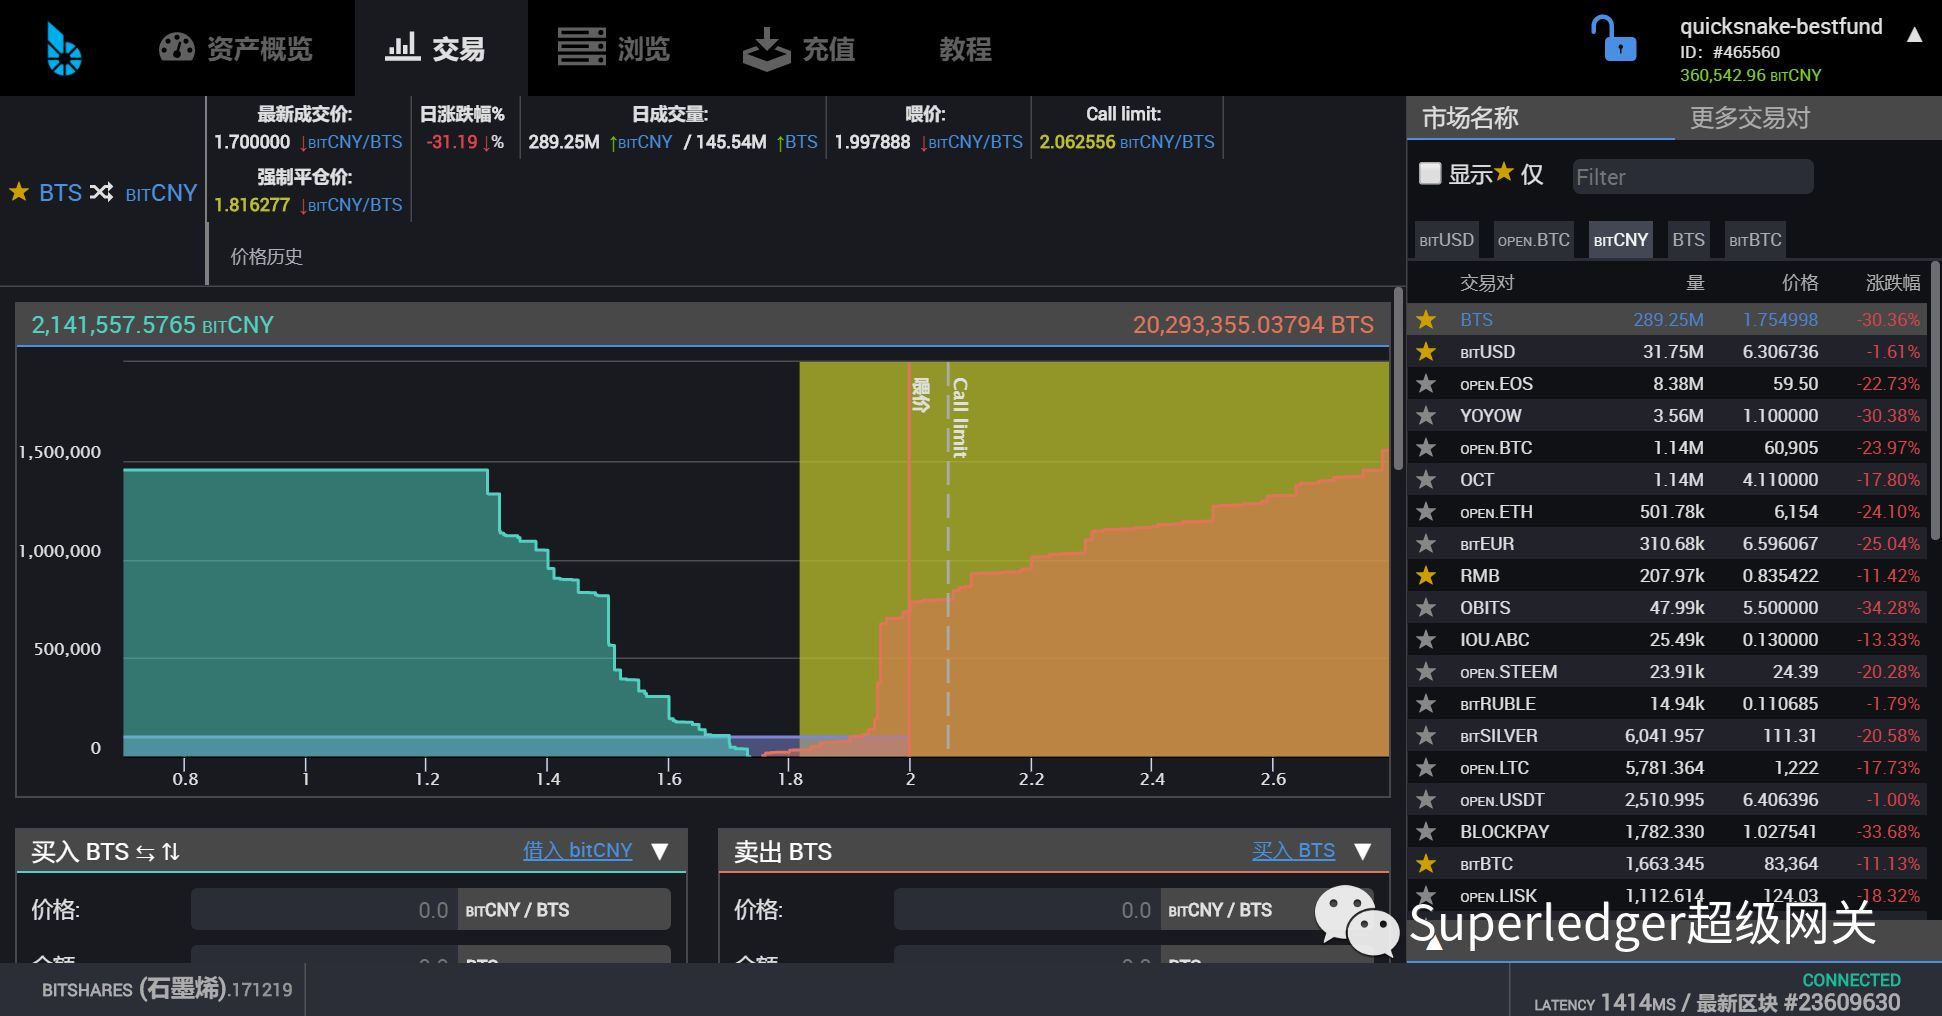Flip the BTS/bitCNY market with shuffle icon
Screen dimensions: 1942x1016
(x=101, y=192)
